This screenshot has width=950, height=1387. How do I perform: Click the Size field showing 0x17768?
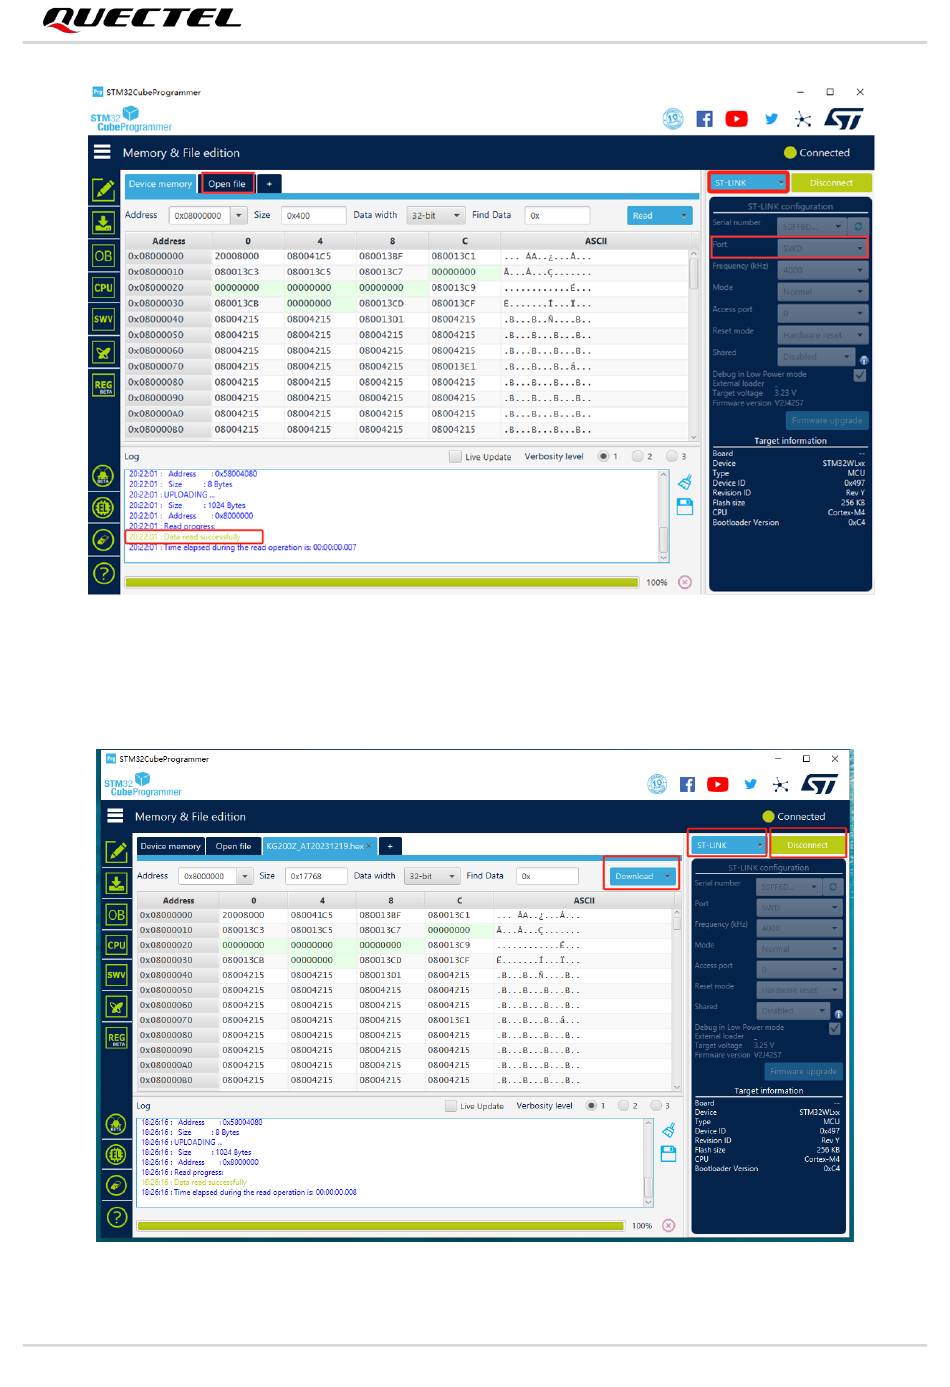tap(315, 876)
